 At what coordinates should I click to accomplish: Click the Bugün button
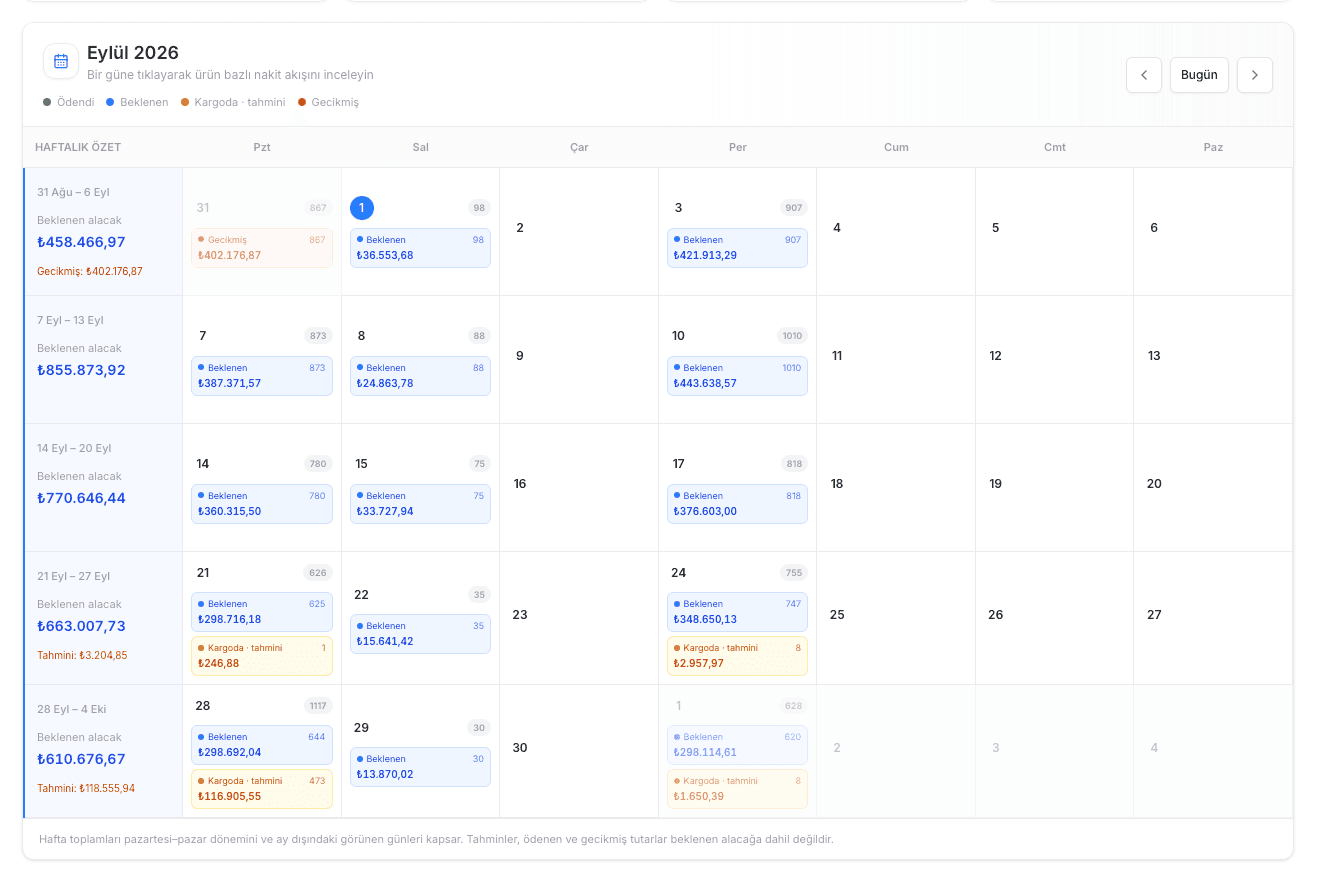pyautogui.click(x=1199, y=75)
